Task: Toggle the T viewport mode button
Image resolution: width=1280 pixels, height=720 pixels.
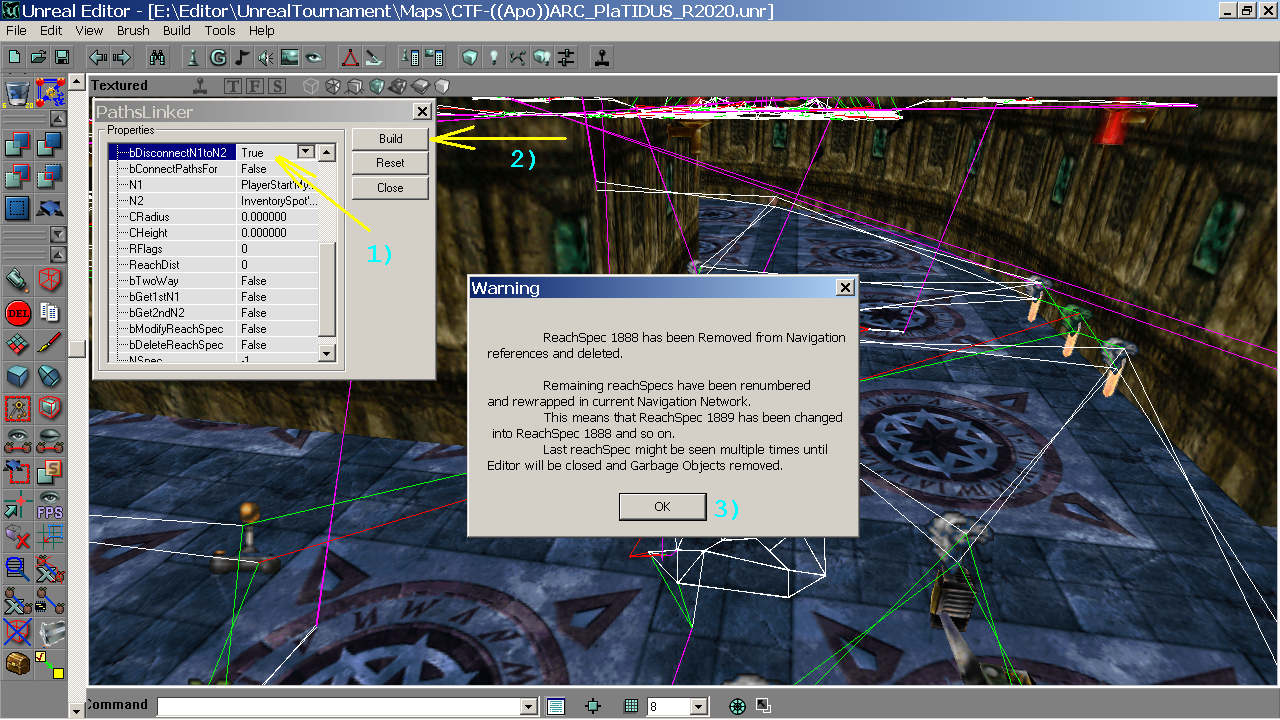Action: [232, 86]
